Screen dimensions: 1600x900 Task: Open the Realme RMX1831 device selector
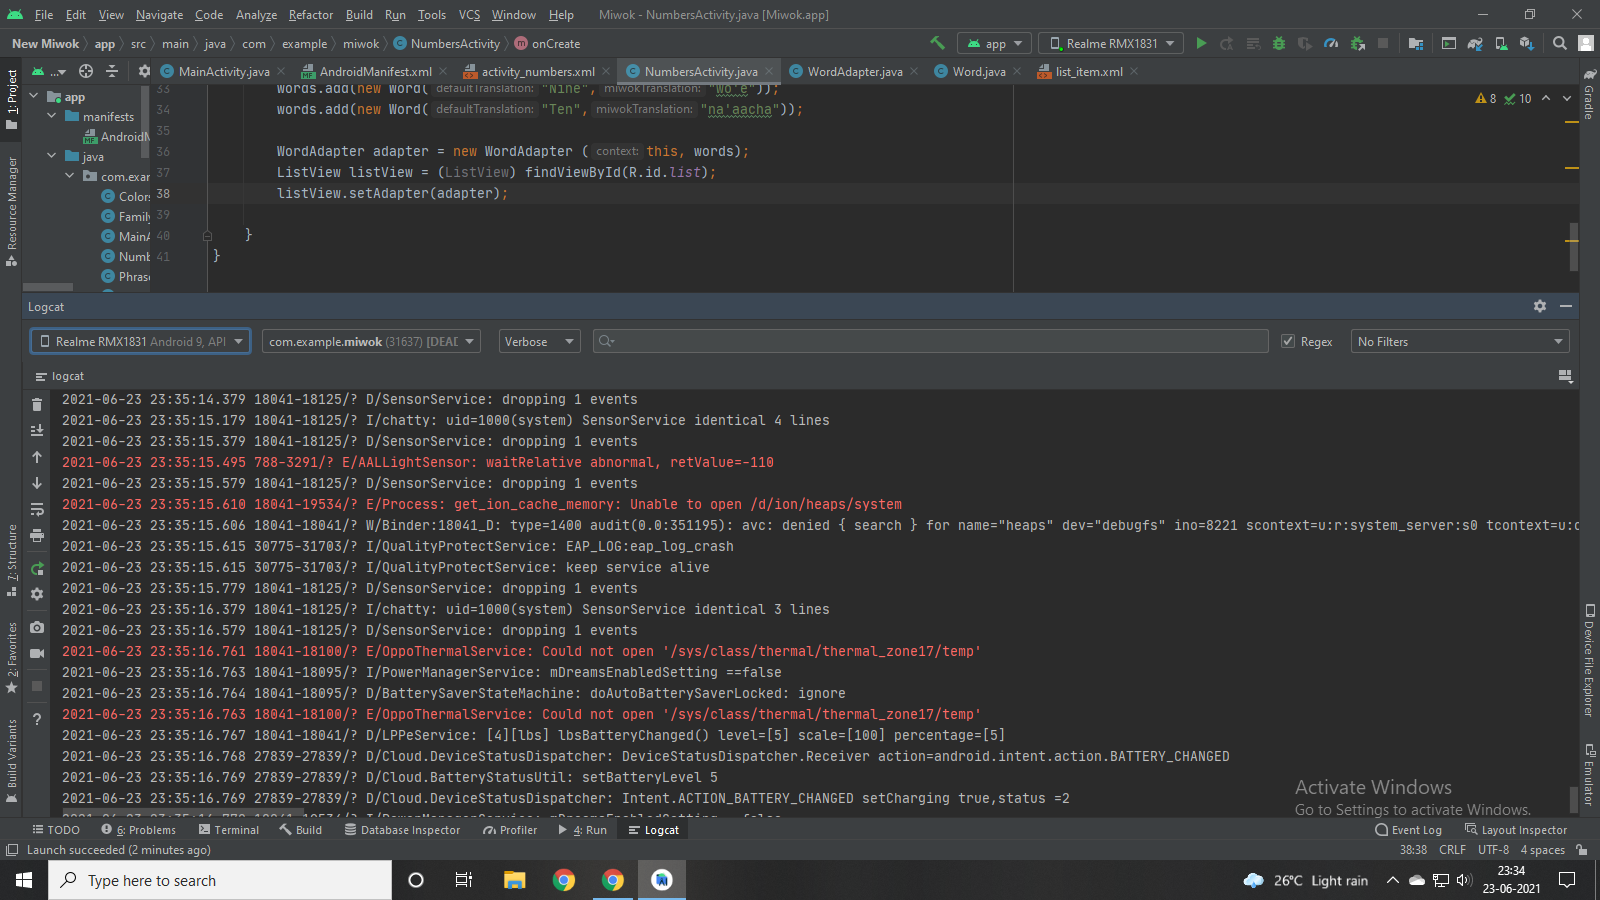139,341
